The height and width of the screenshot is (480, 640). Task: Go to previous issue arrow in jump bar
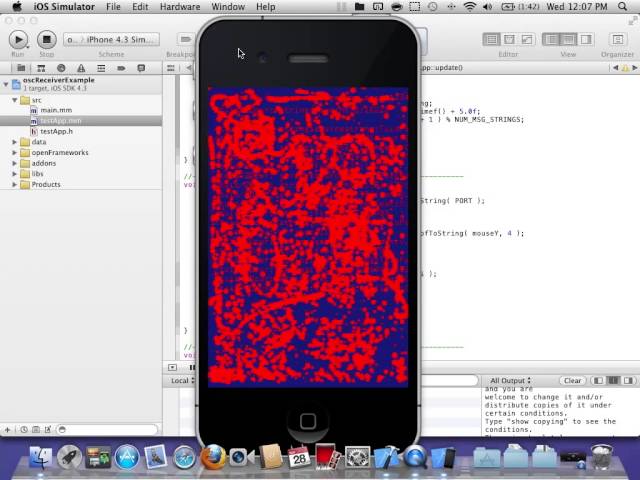click(615, 68)
